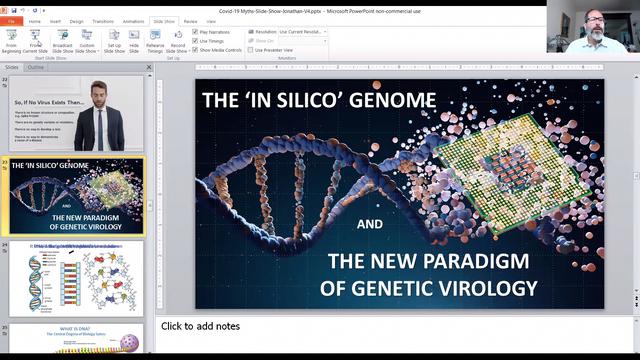Switch to the Outline pane tab

pos(36,67)
